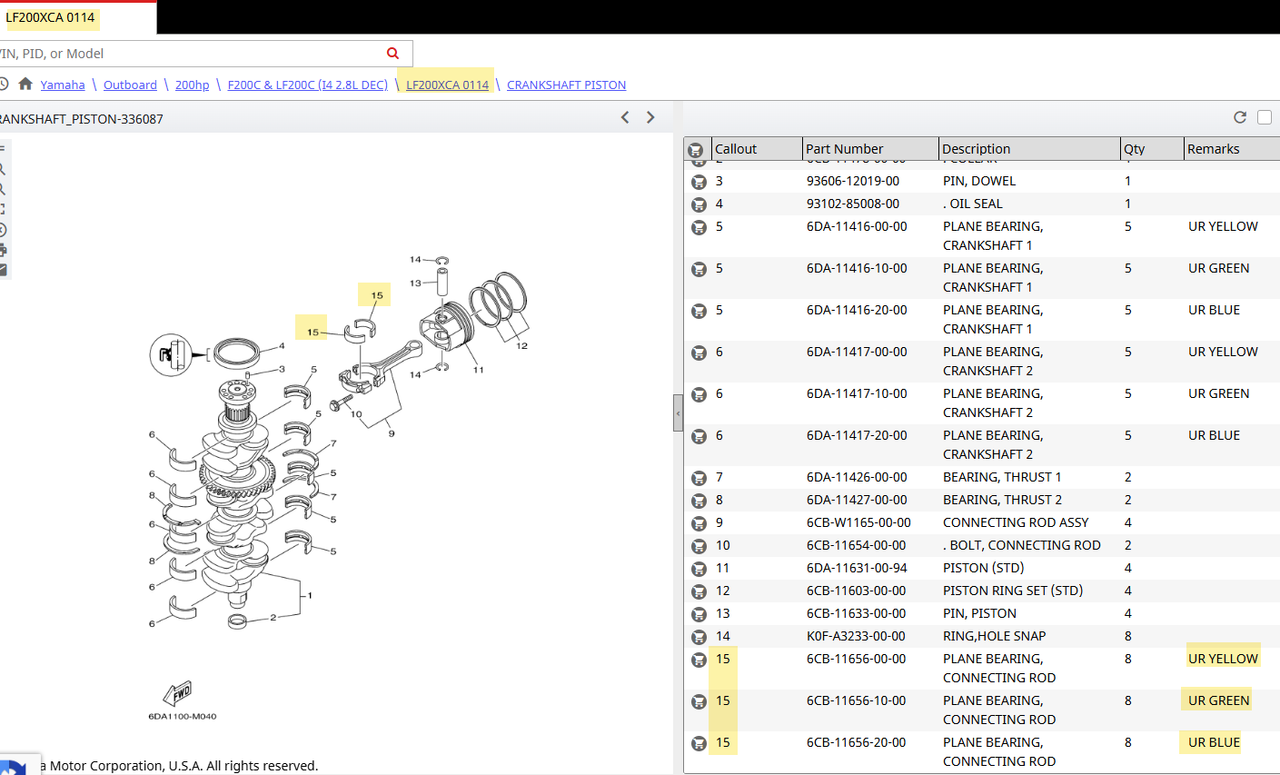
Task: Select part number K0F-A3233-00-00
Action: point(856,636)
